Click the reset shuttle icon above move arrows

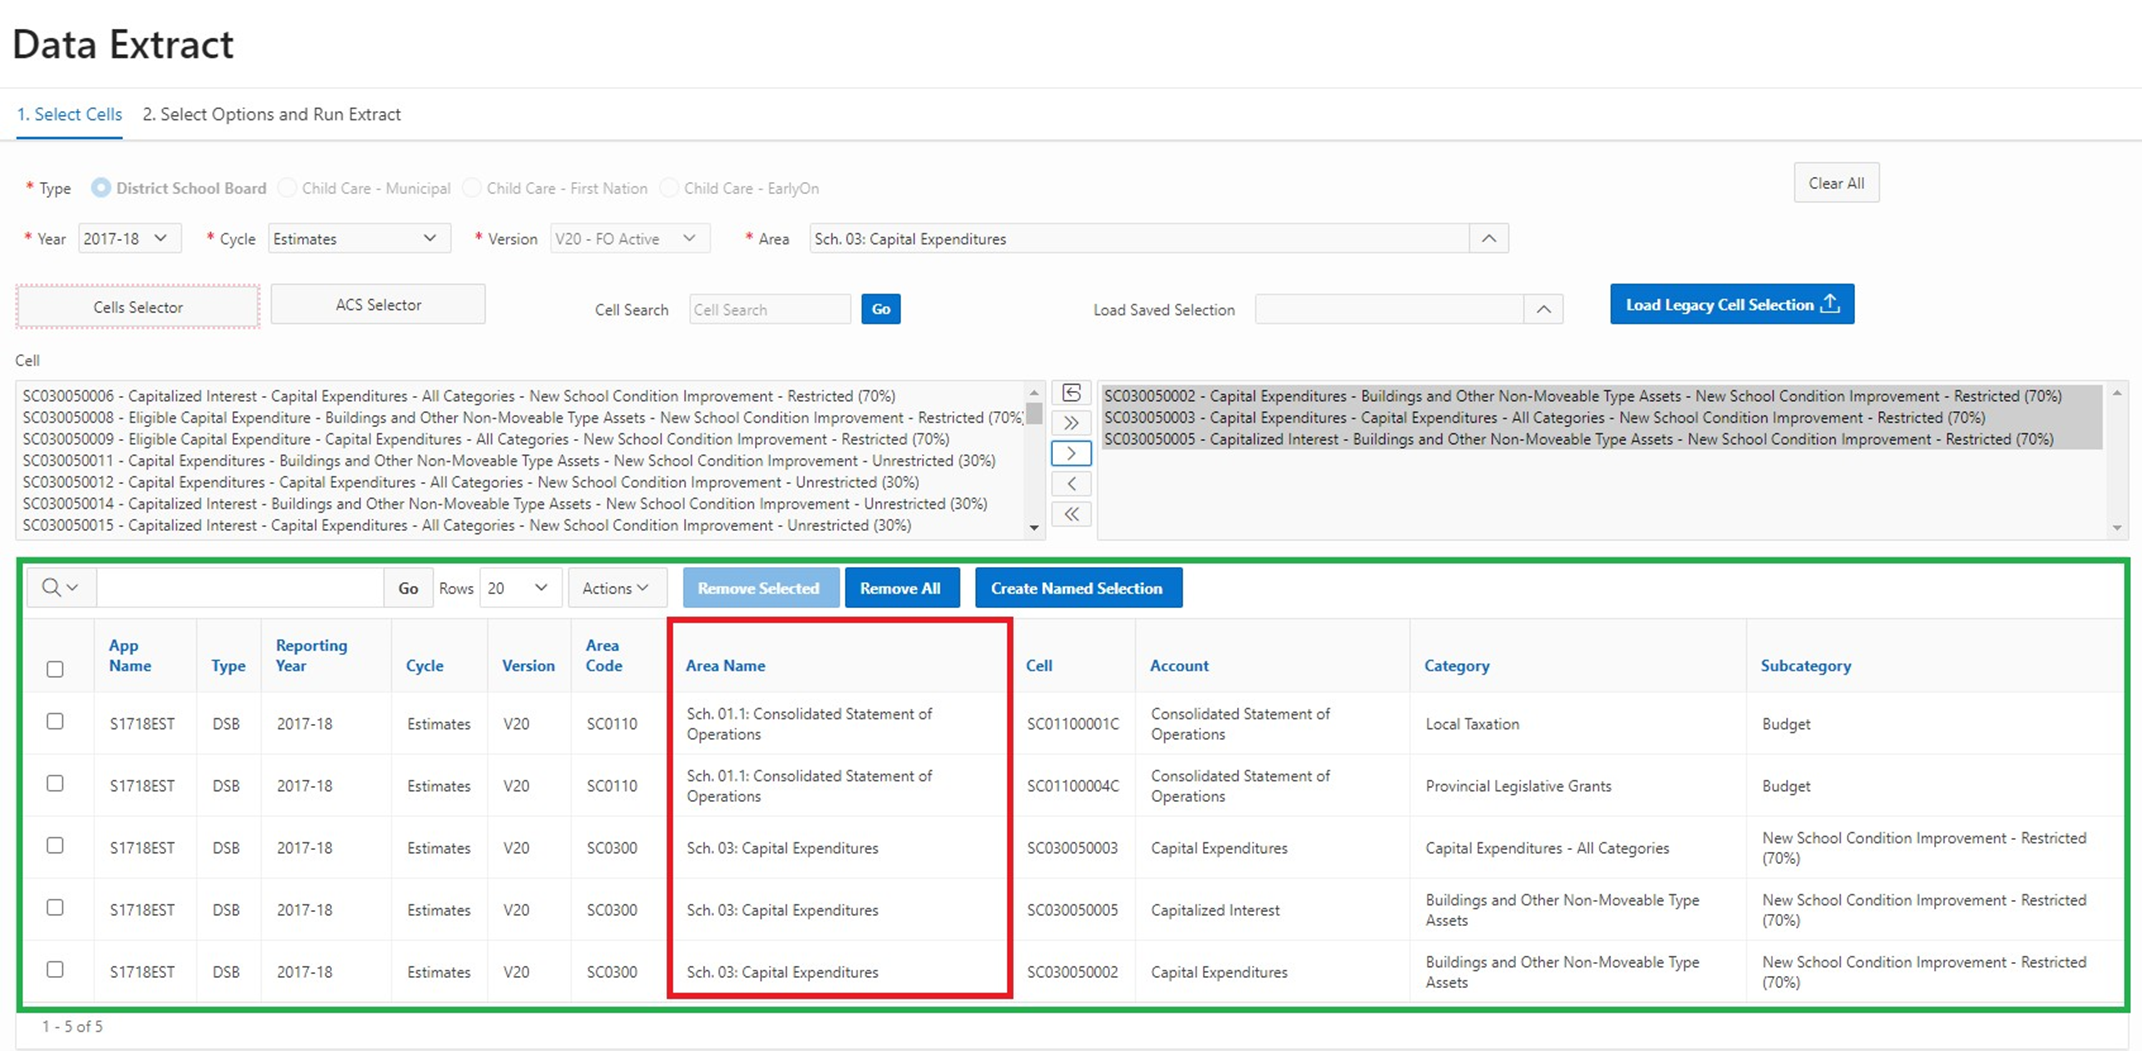click(x=1071, y=393)
